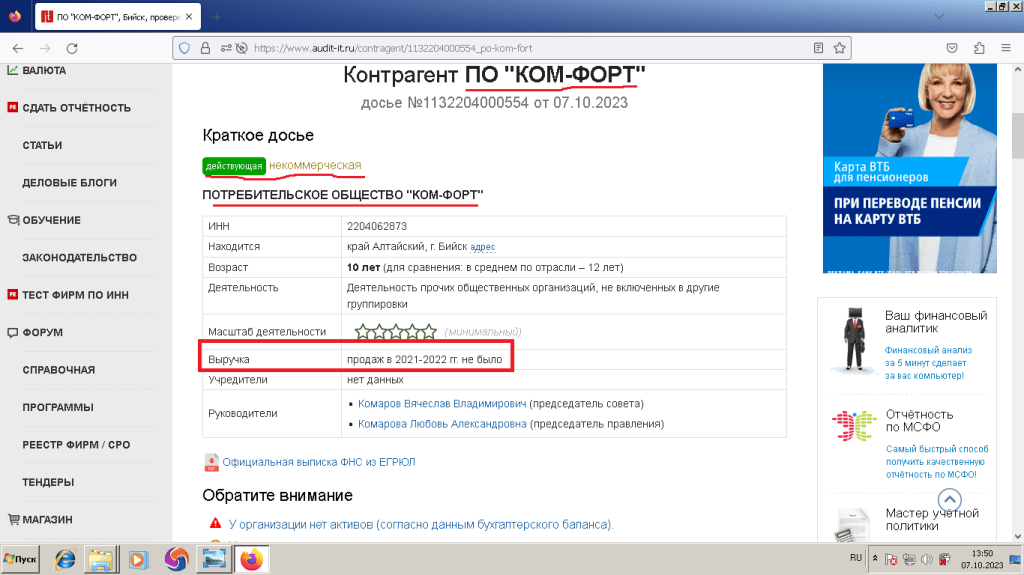
Task: Expand the list-all-tabs chevron
Action: click(x=939, y=17)
